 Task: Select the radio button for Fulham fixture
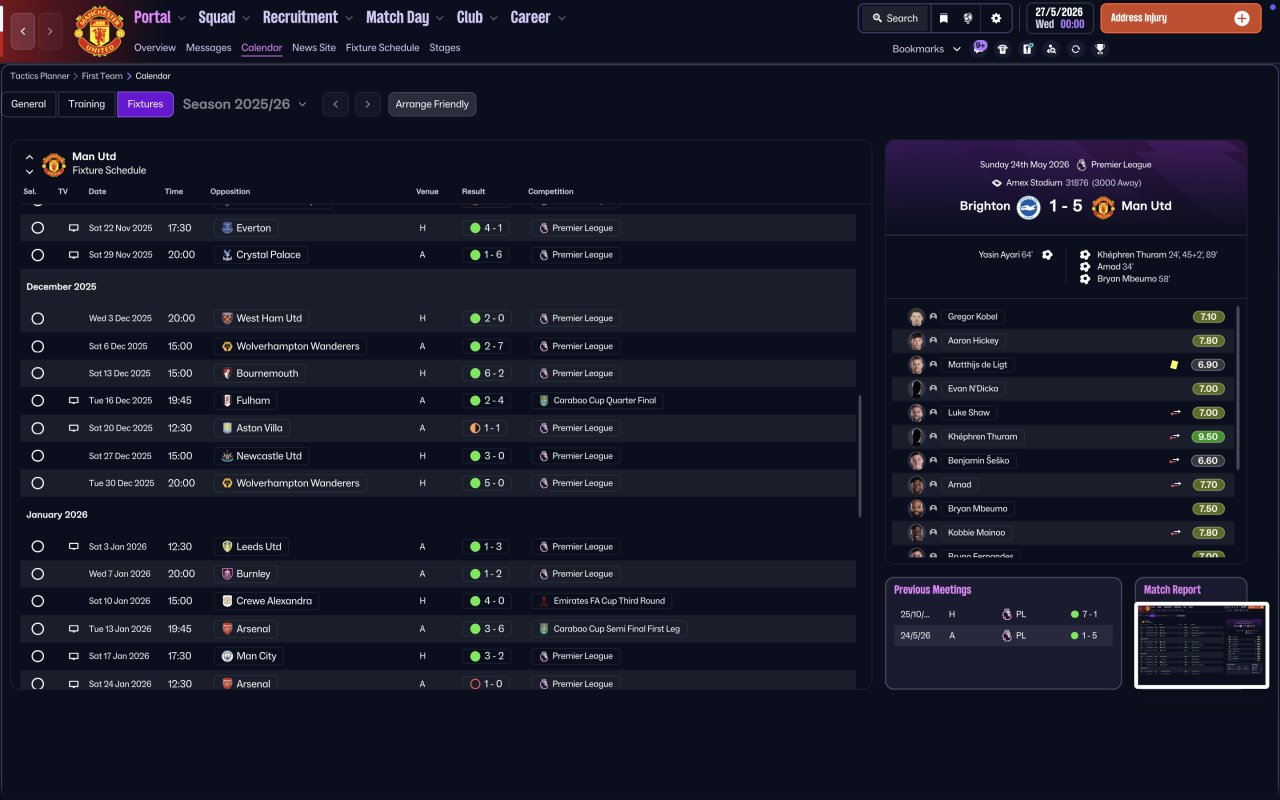click(38, 401)
